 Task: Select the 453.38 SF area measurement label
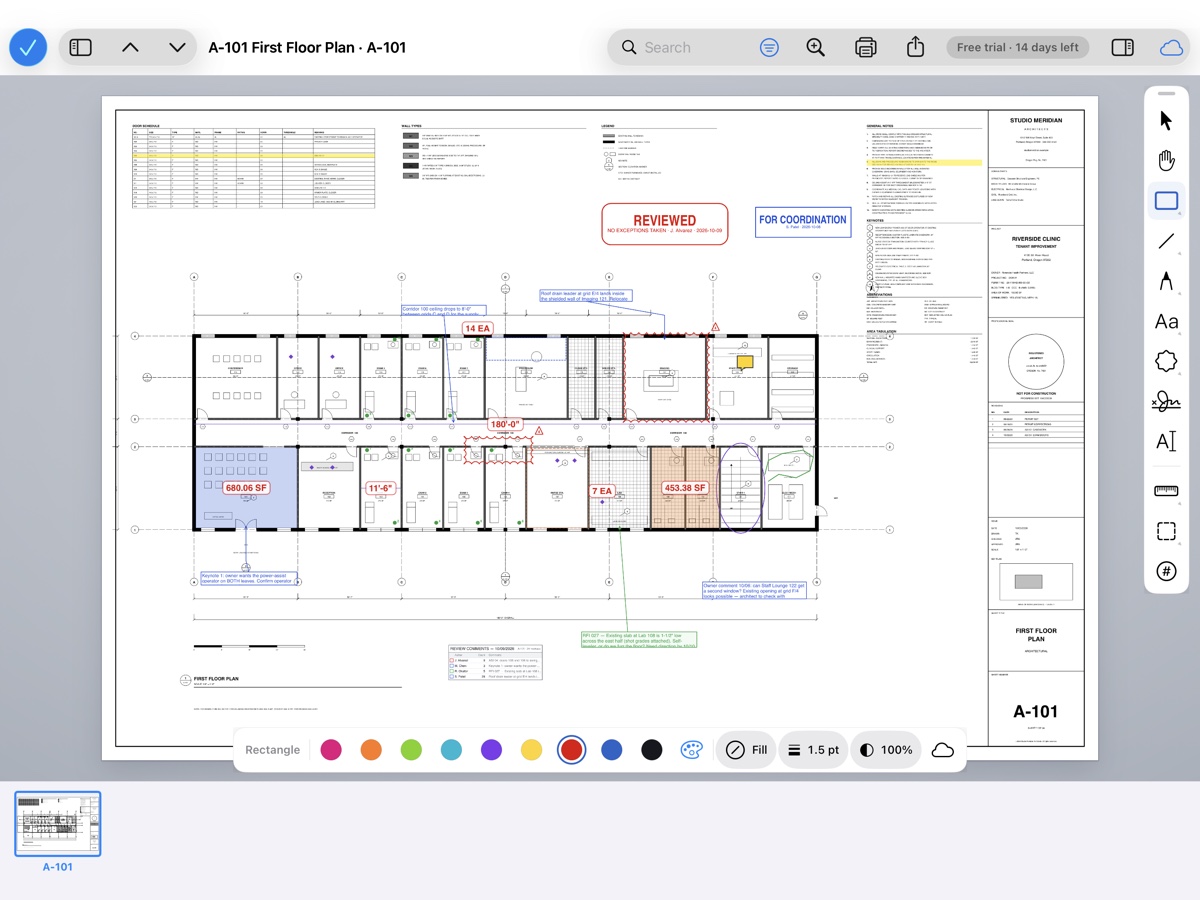coord(684,488)
